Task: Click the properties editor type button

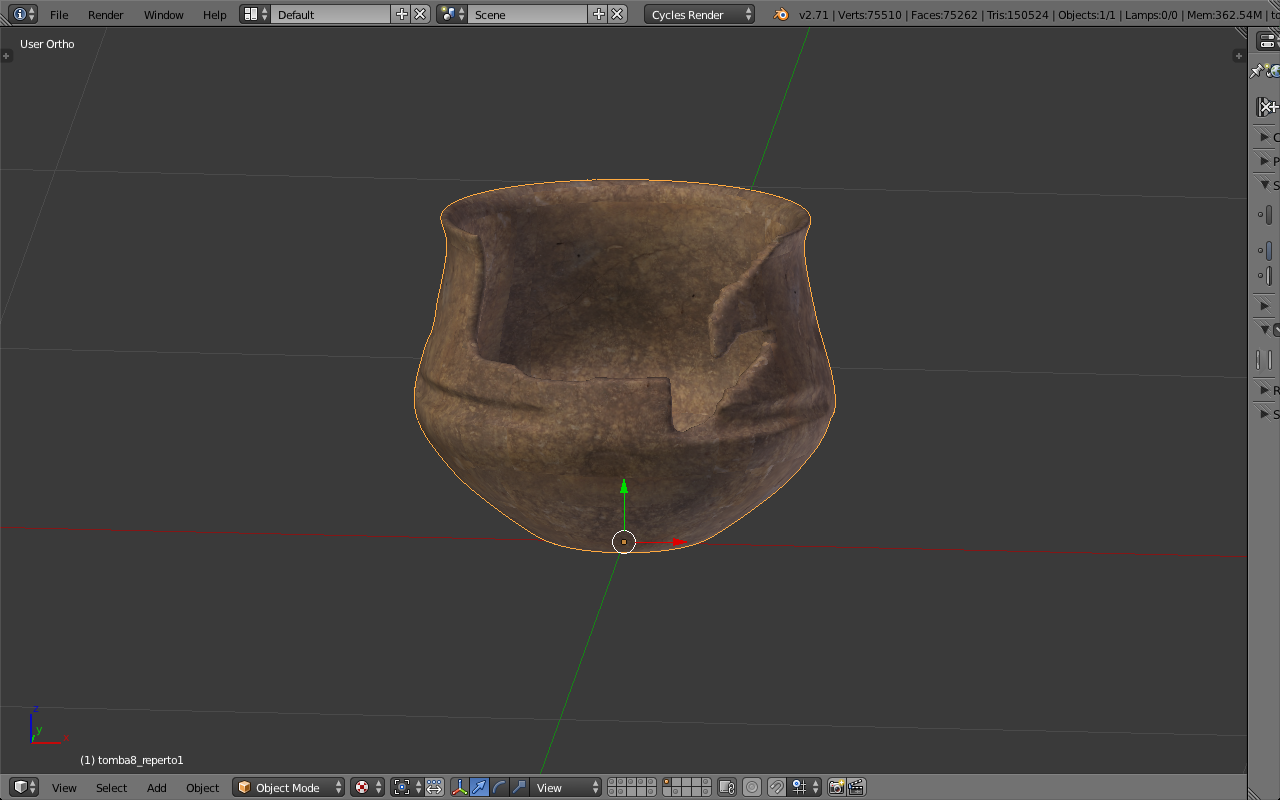Action: pos(1267,40)
